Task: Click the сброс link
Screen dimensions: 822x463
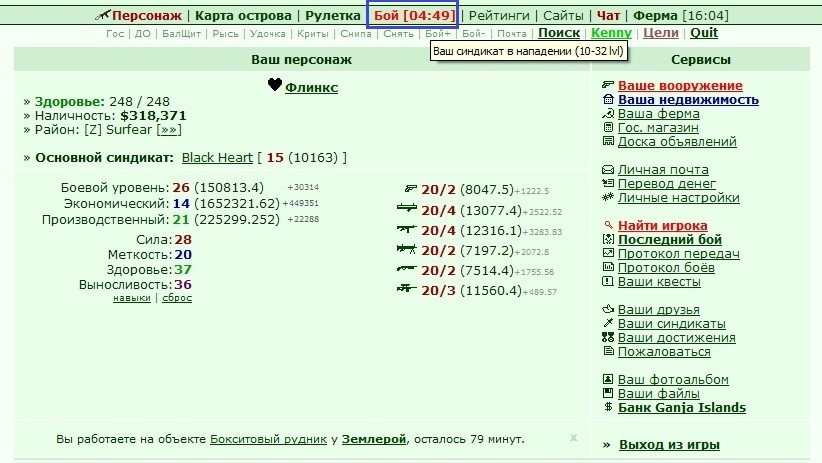Action: tap(177, 298)
